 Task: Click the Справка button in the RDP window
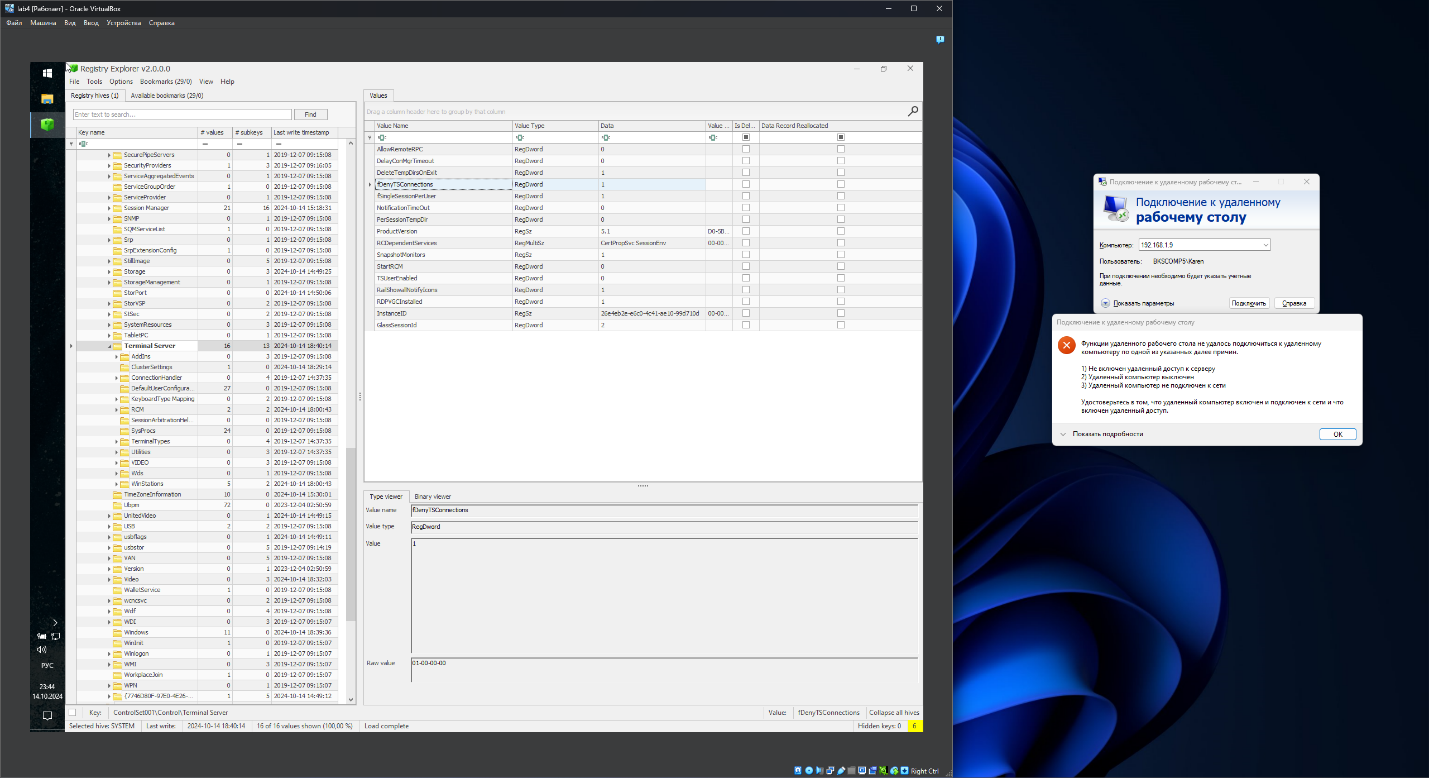(x=1293, y=303)
